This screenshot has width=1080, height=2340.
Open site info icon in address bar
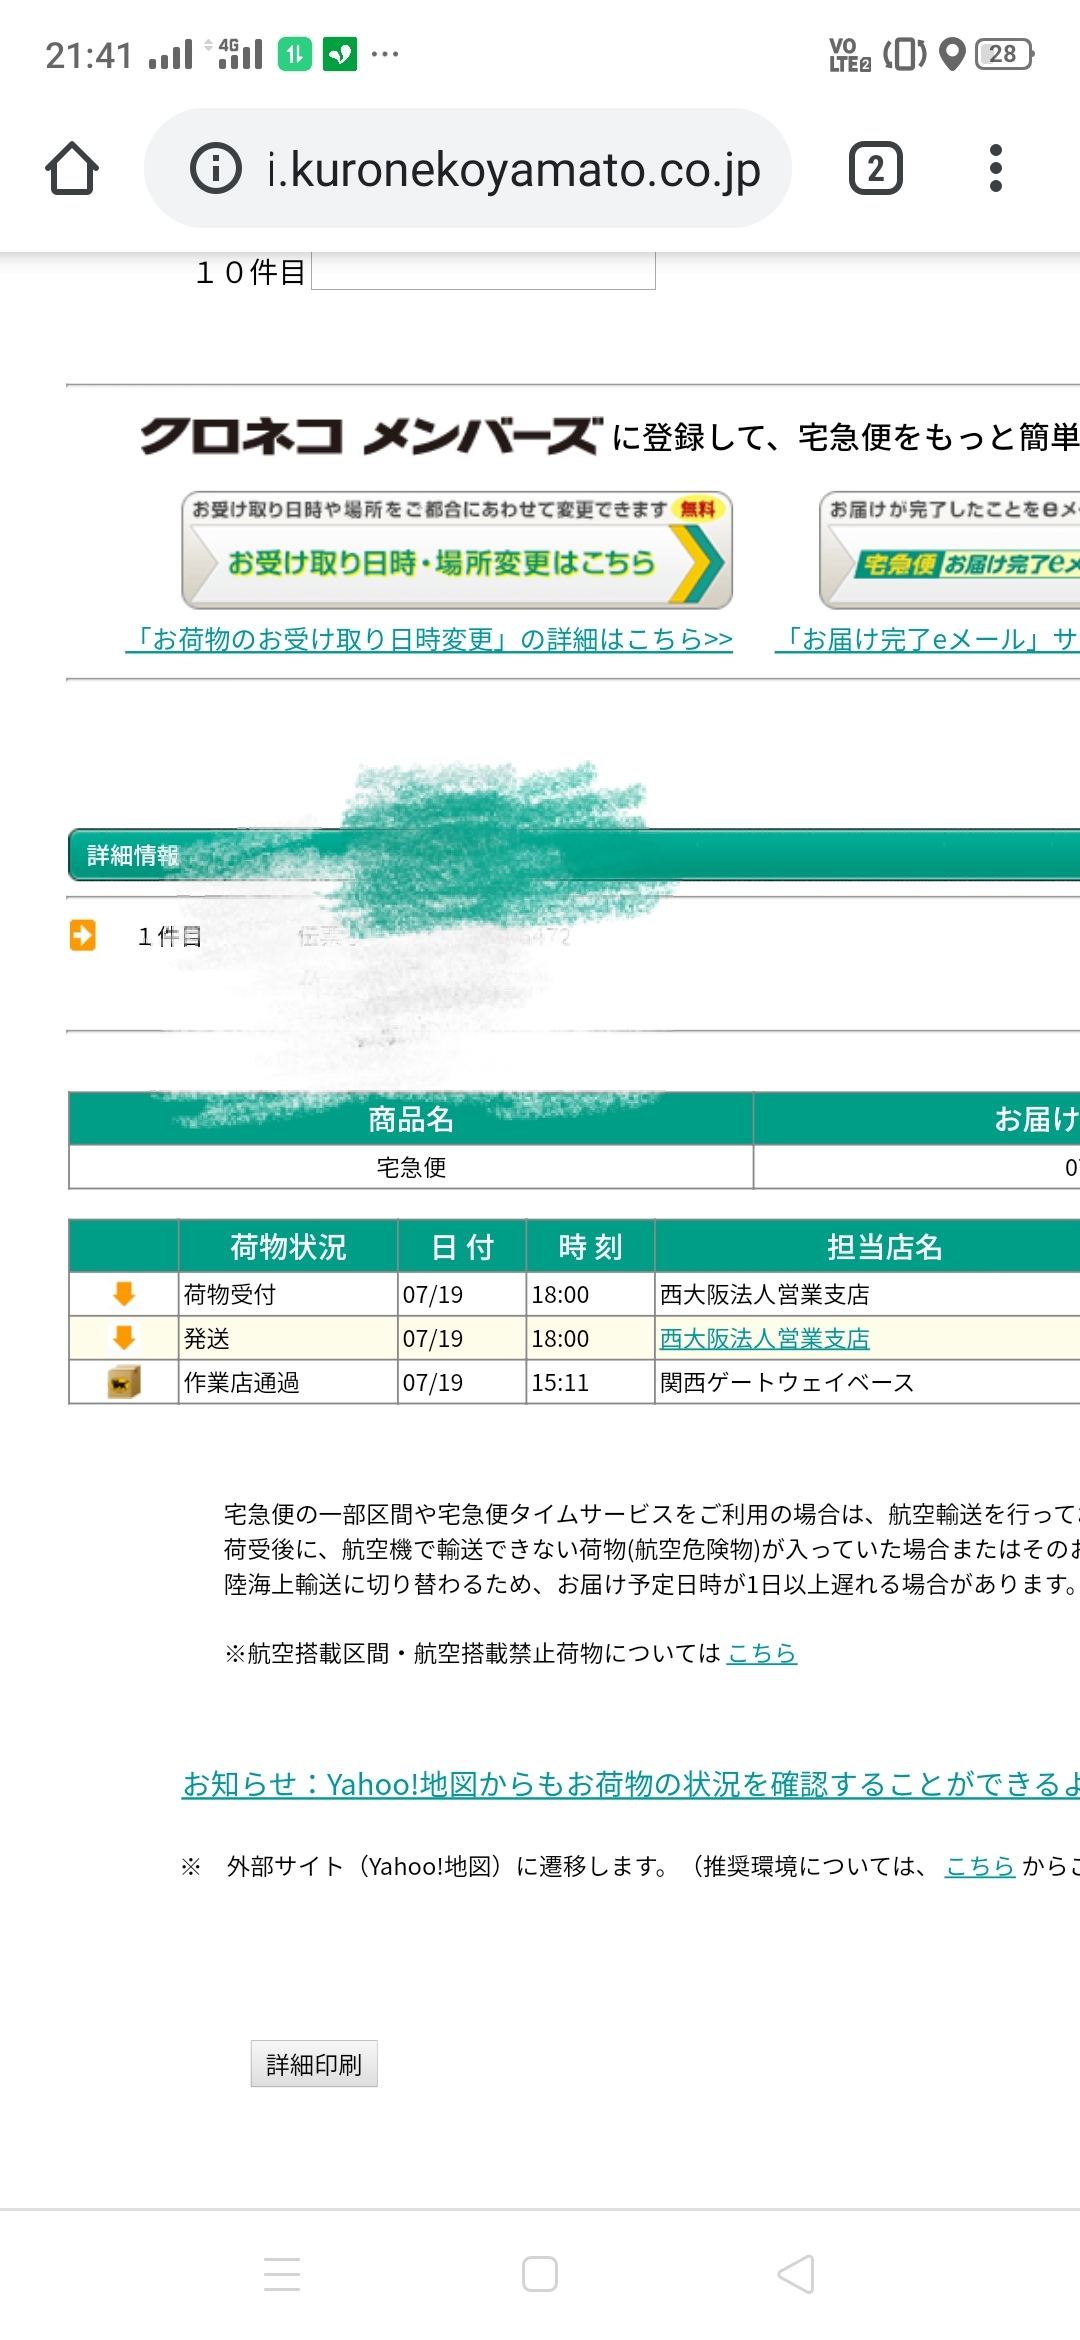click(216, 168)
